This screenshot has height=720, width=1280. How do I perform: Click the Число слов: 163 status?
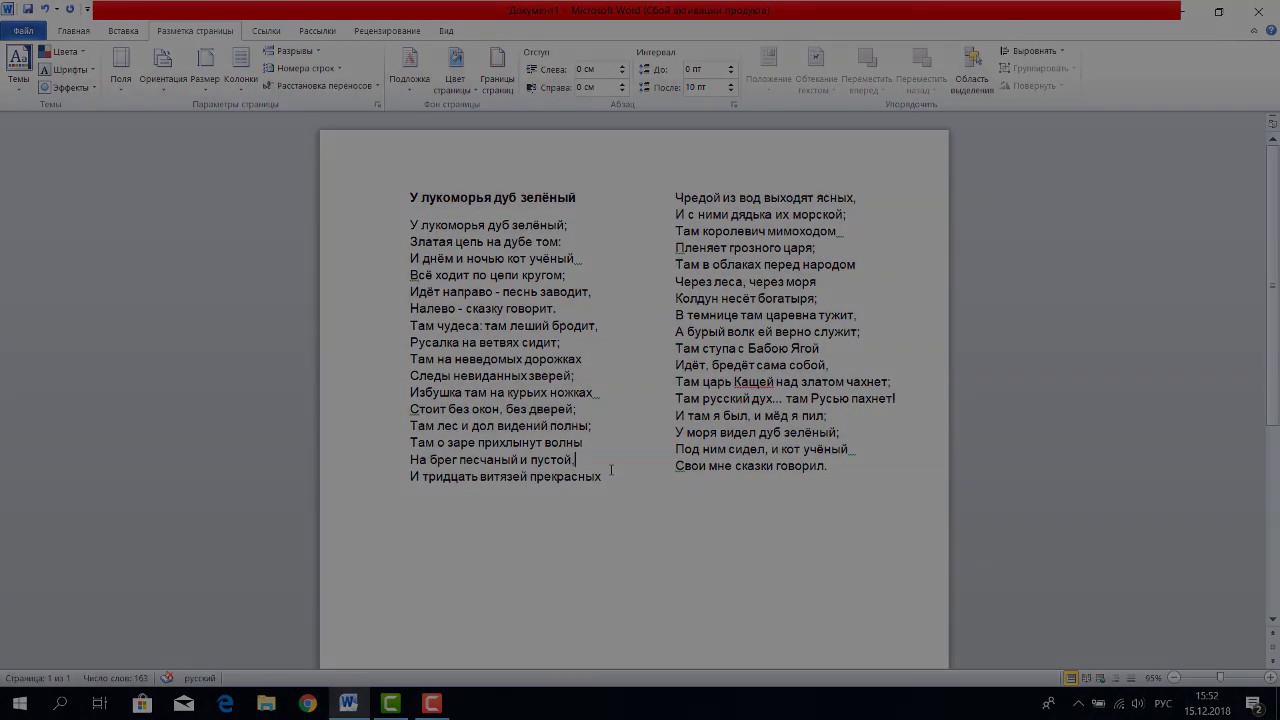click(116, 678)
